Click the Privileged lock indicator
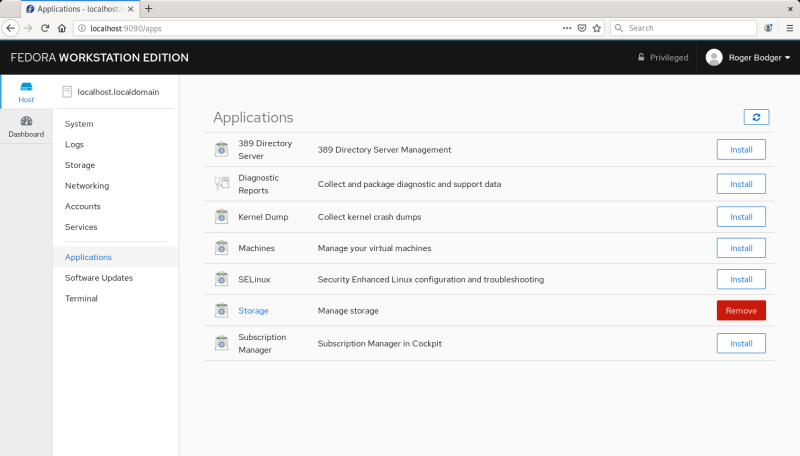 (663, 58)
